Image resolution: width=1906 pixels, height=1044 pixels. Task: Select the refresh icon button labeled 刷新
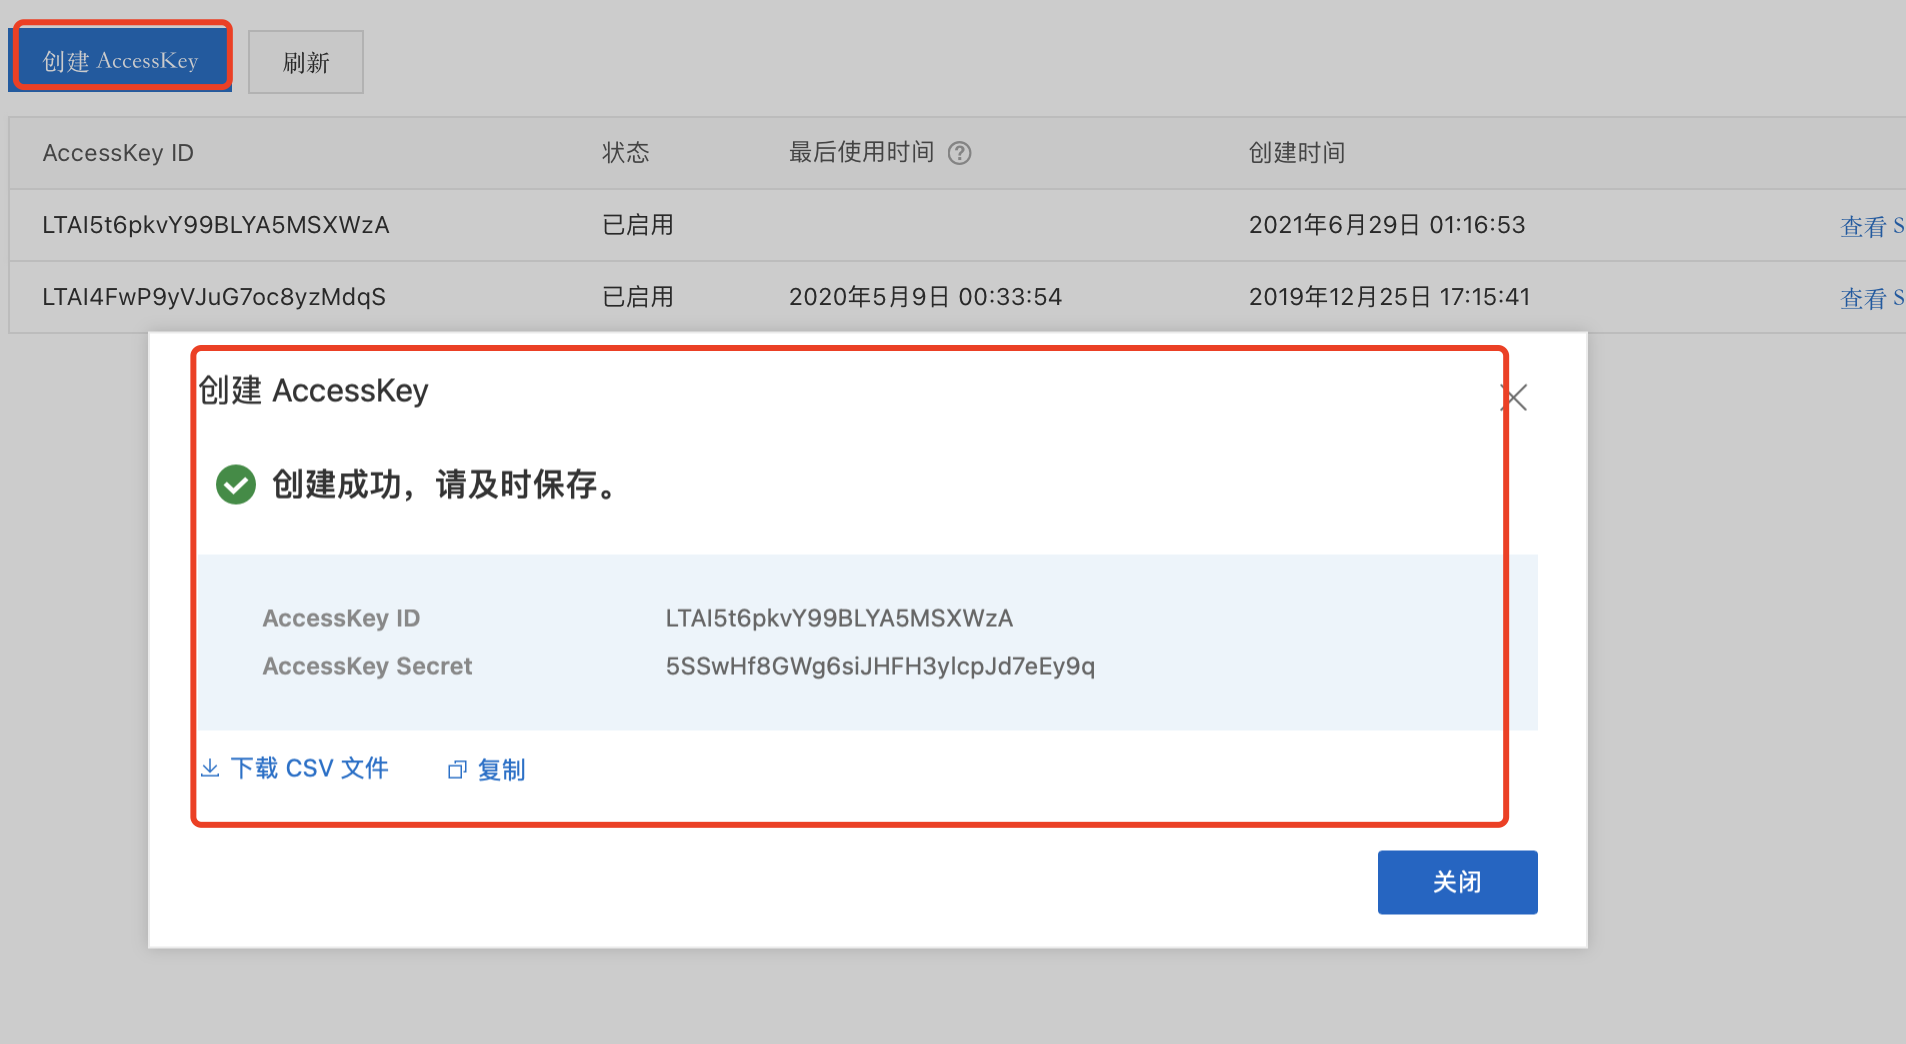305,61
